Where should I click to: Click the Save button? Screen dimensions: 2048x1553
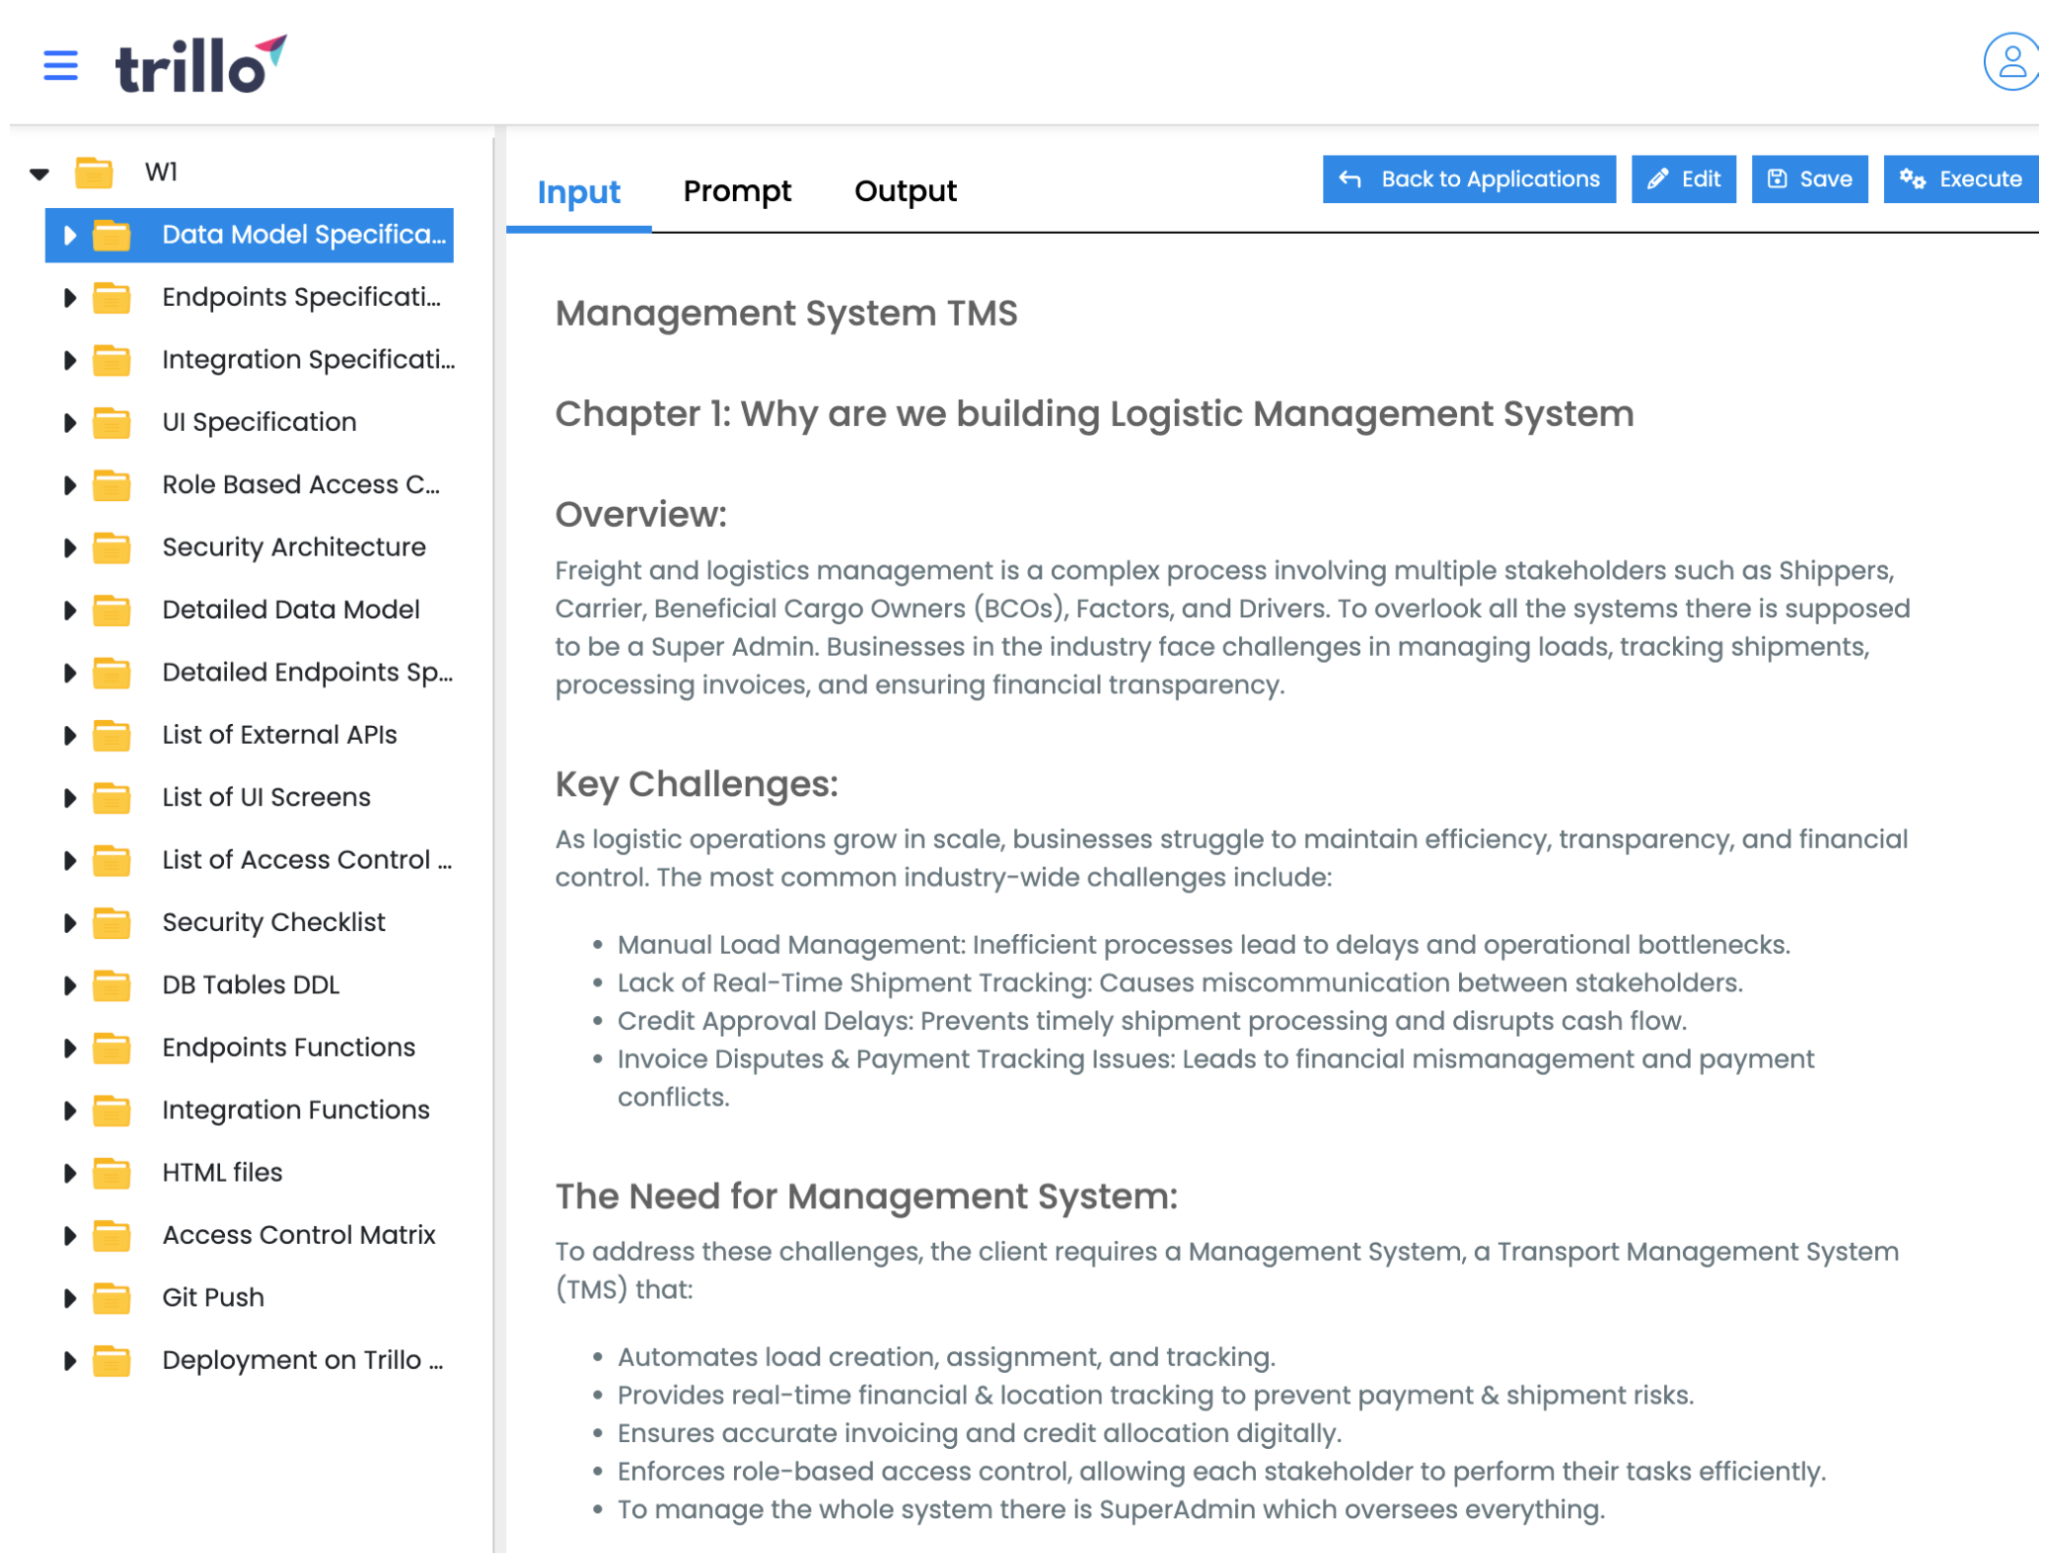(1808, 179)
